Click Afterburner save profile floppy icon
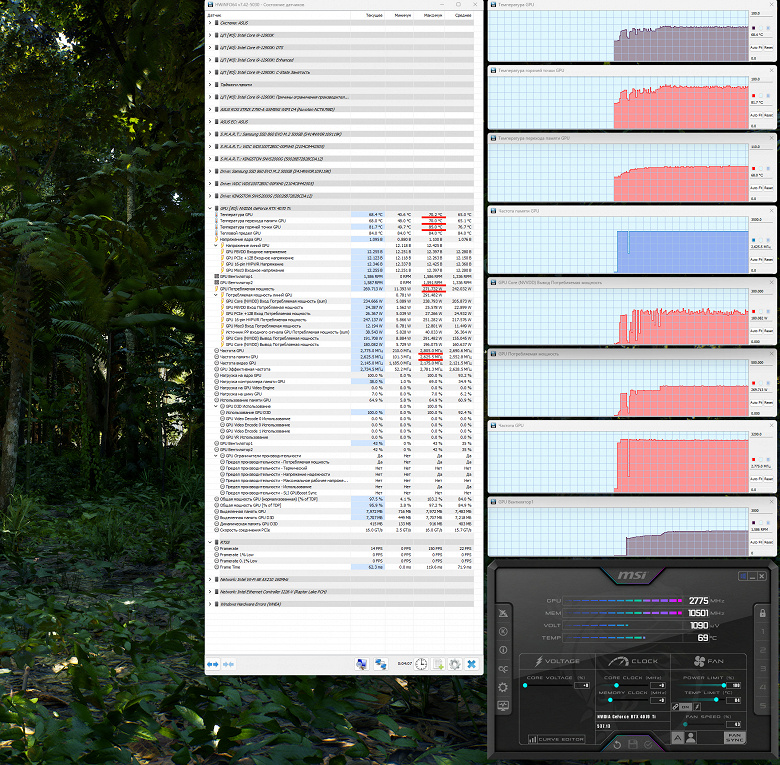 point(633,745)
